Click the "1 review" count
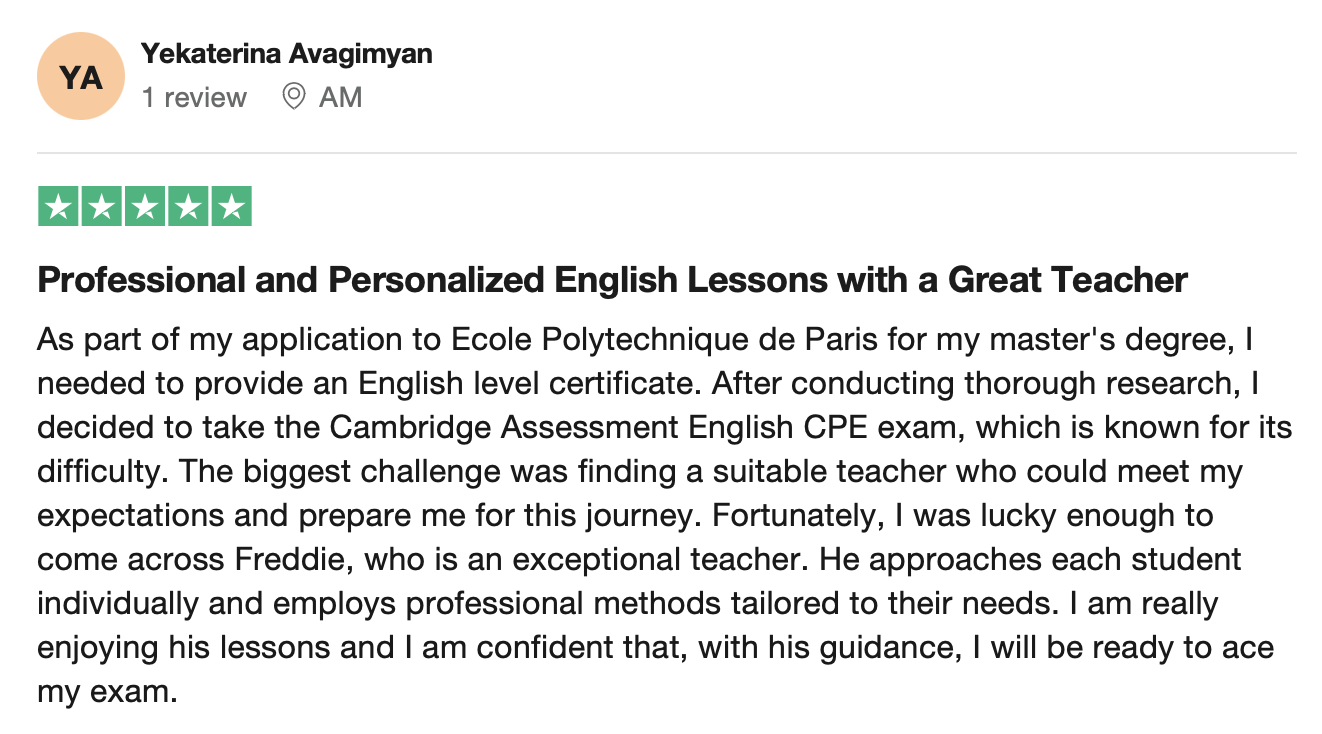1322x734 pixels. (x=194, y=98)
